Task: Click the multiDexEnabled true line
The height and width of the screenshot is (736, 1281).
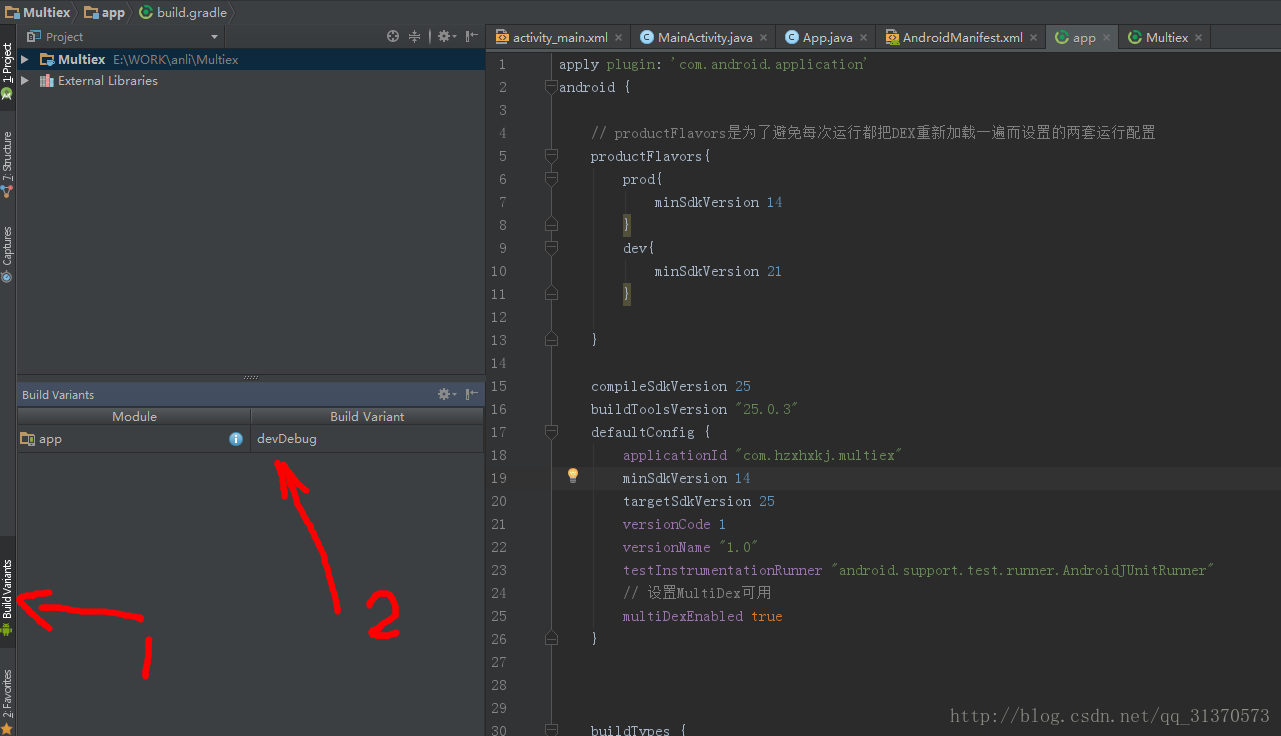Action: (702, 616)
